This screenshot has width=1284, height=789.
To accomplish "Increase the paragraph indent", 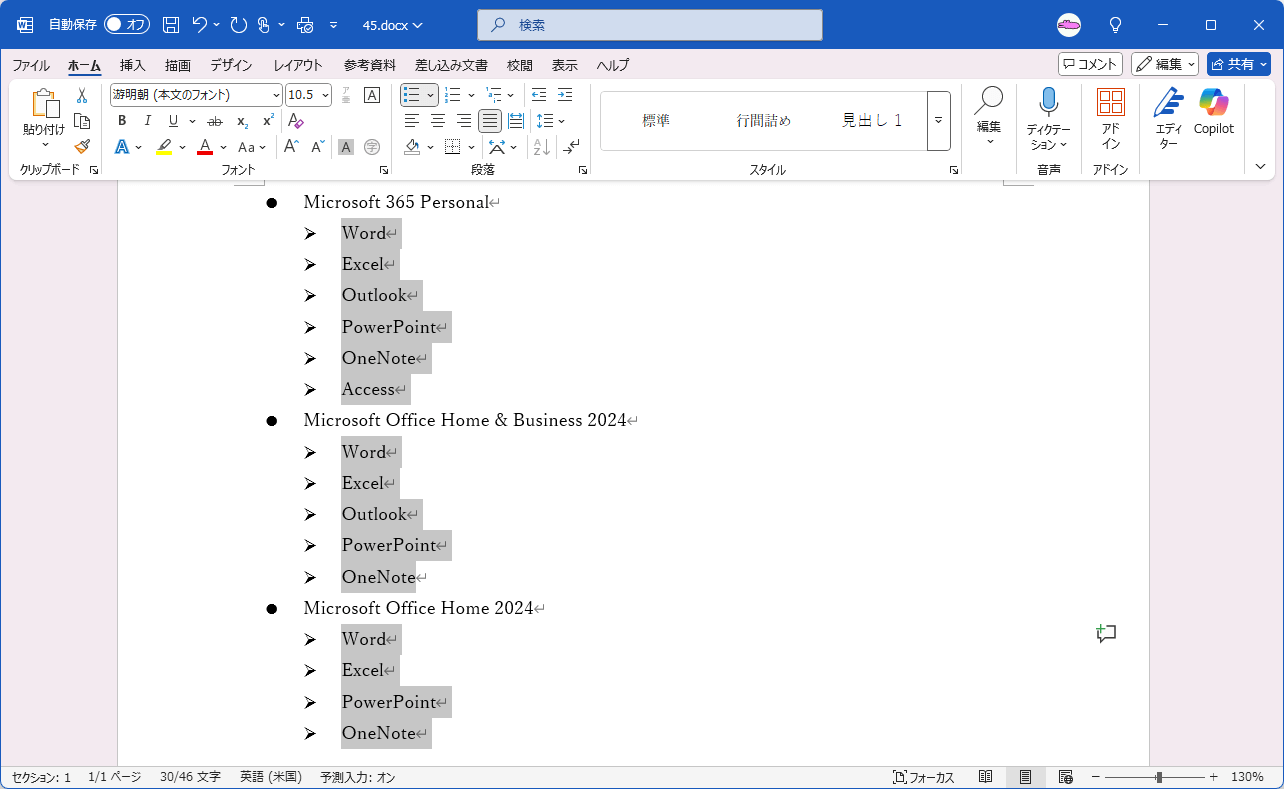I will click(x=565, y=95).
